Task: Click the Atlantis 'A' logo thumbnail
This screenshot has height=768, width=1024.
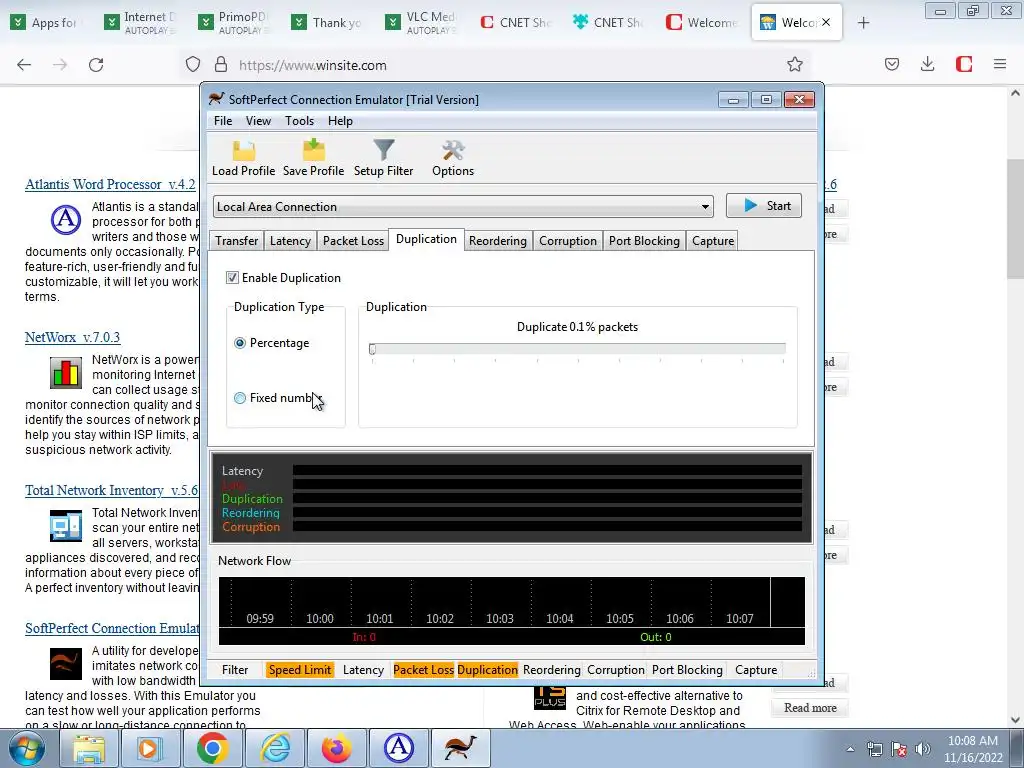Action: tap(66, 219)
